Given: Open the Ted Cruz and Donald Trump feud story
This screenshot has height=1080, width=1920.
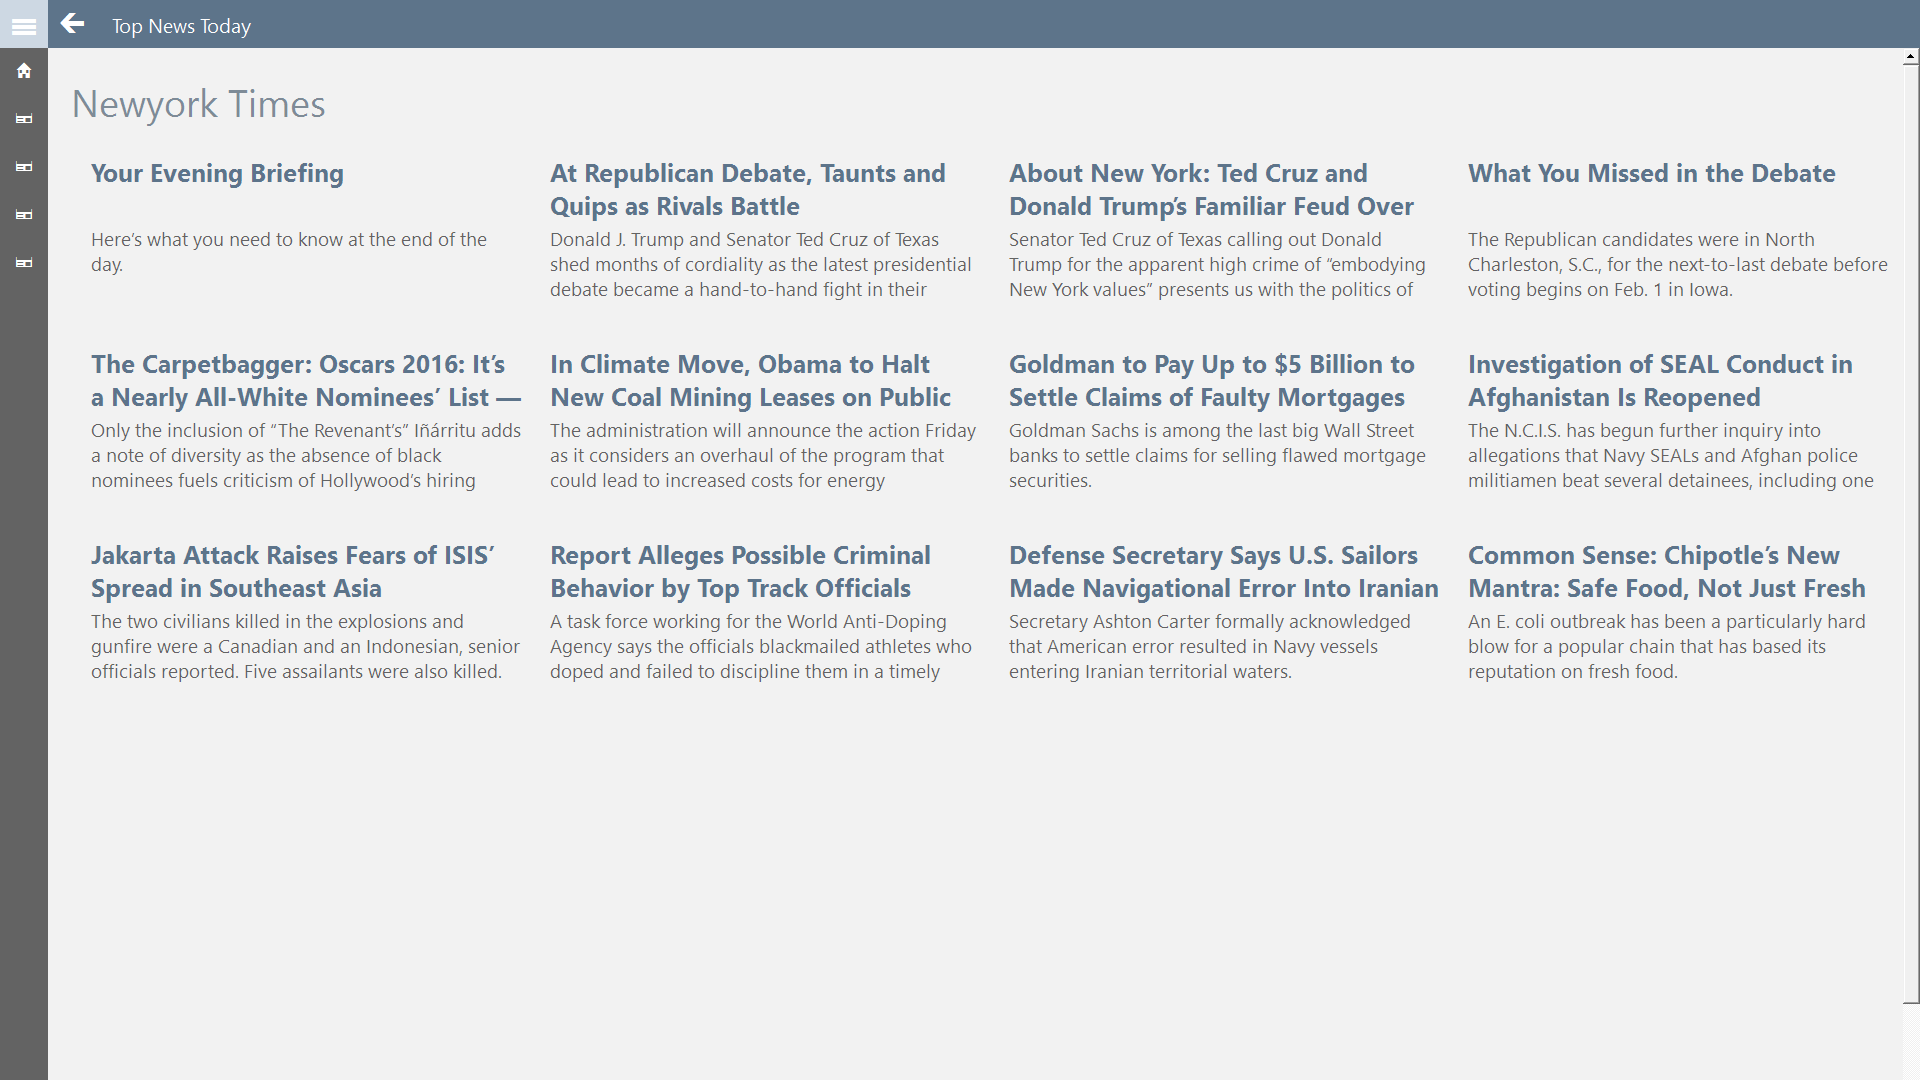Looking at the screenshot, I should pyautogui.click(x=1211, y=189).
